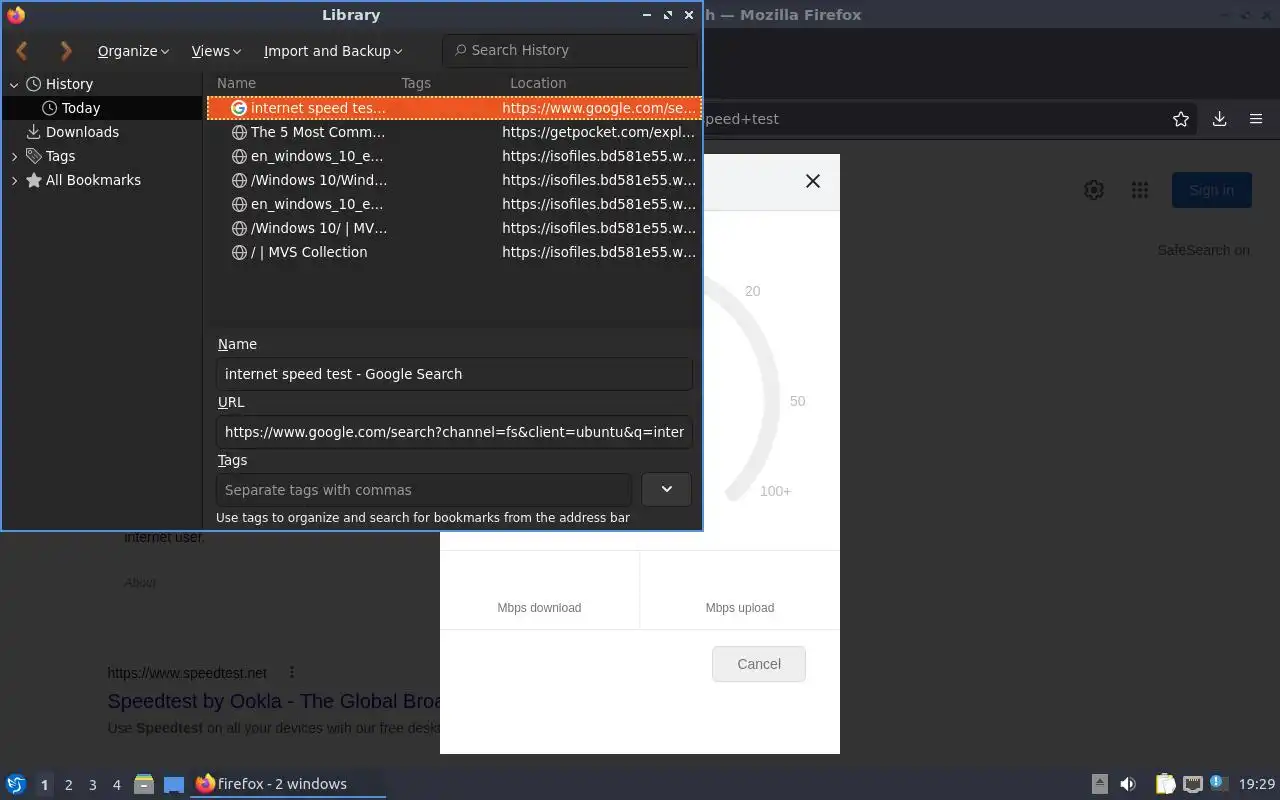Go forward with the Library forward arrow
Viewport: 1280px width, 800px height.
click(66, 50)
